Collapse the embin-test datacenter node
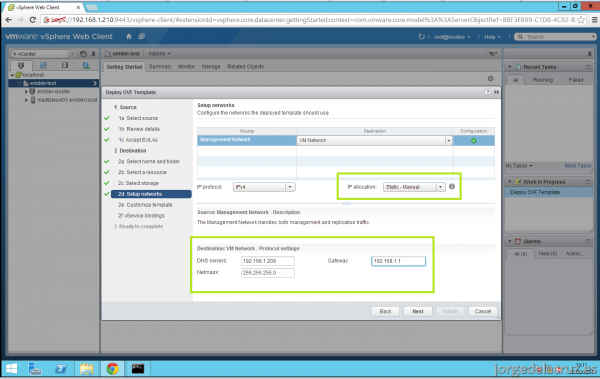Screen dimensions: 600x379 [x=19, y=83]
